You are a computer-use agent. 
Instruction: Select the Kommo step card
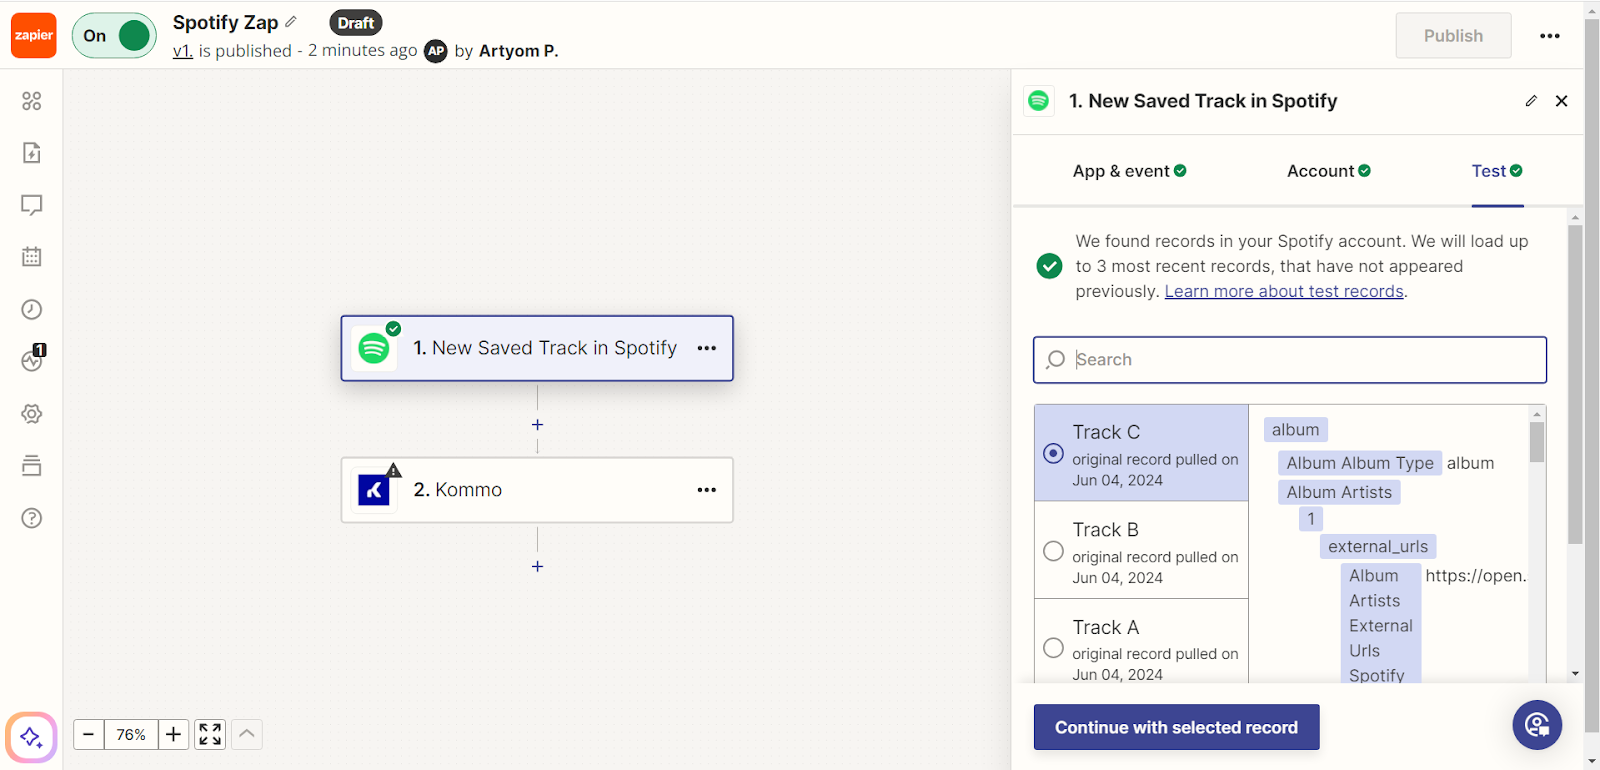pos(537,490)
